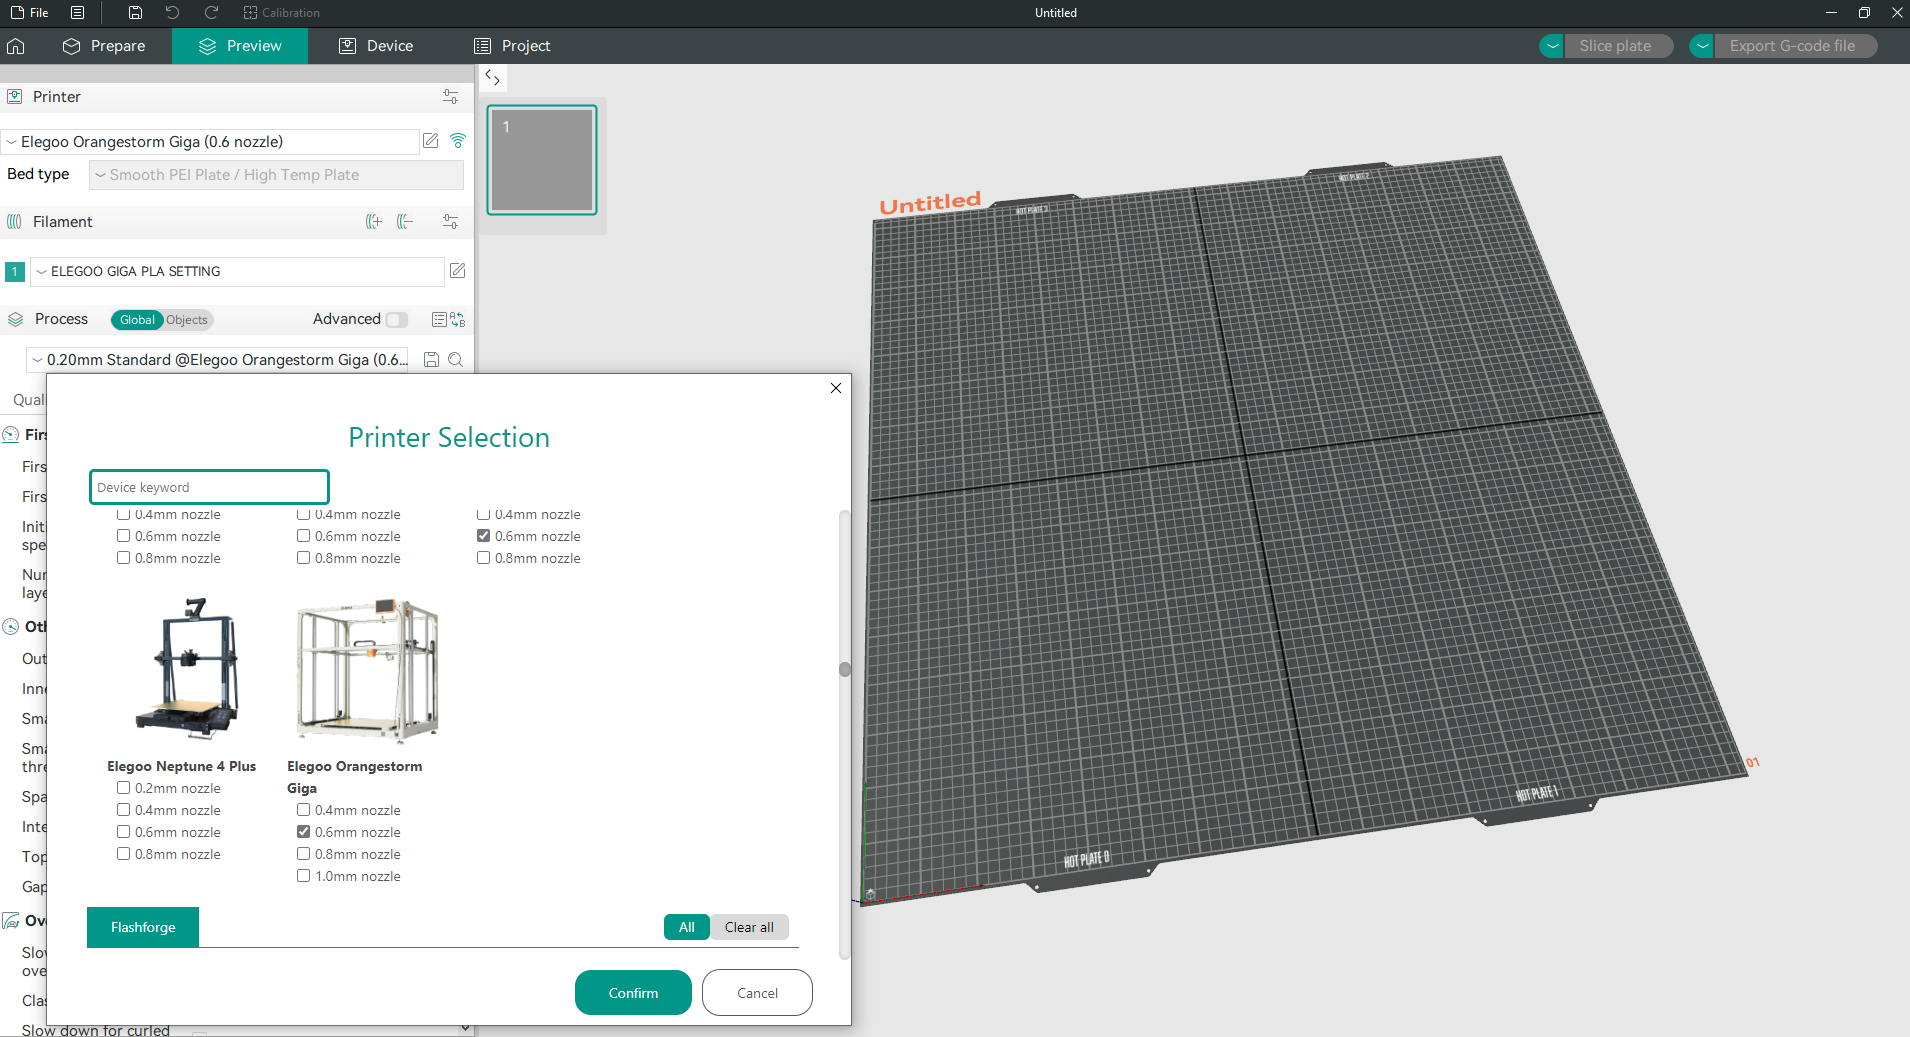Open the Printer settings sliders icon

click(x=450, y=96)
